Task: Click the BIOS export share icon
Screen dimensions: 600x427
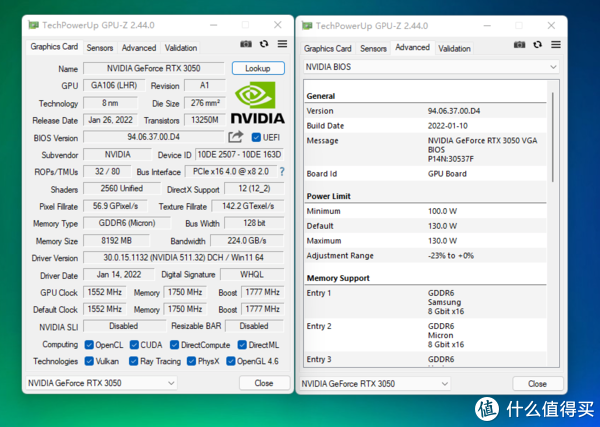Action: pos(236,137)
